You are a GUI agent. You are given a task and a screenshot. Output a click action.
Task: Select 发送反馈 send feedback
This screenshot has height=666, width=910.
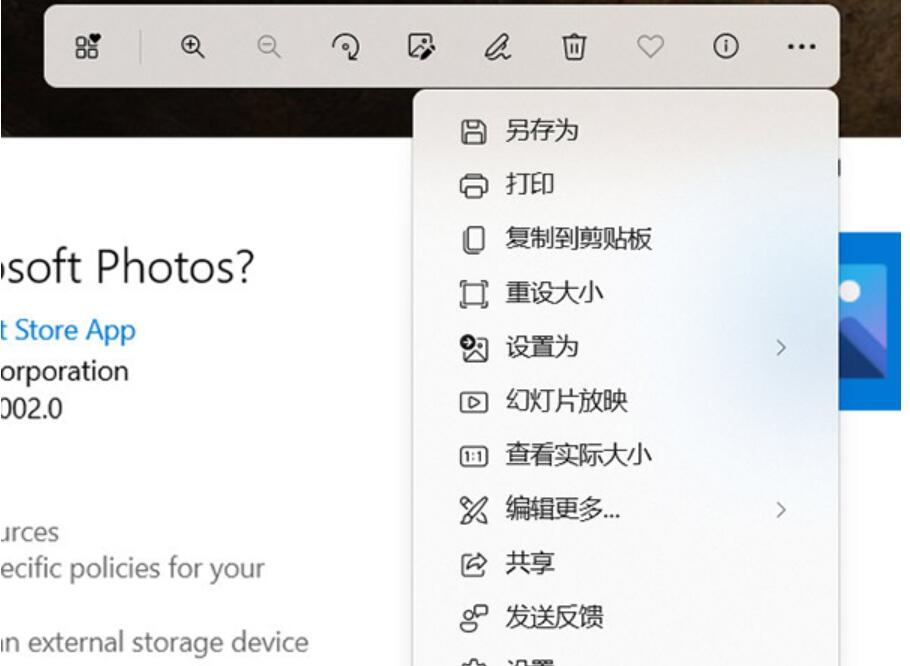point(626,618)
